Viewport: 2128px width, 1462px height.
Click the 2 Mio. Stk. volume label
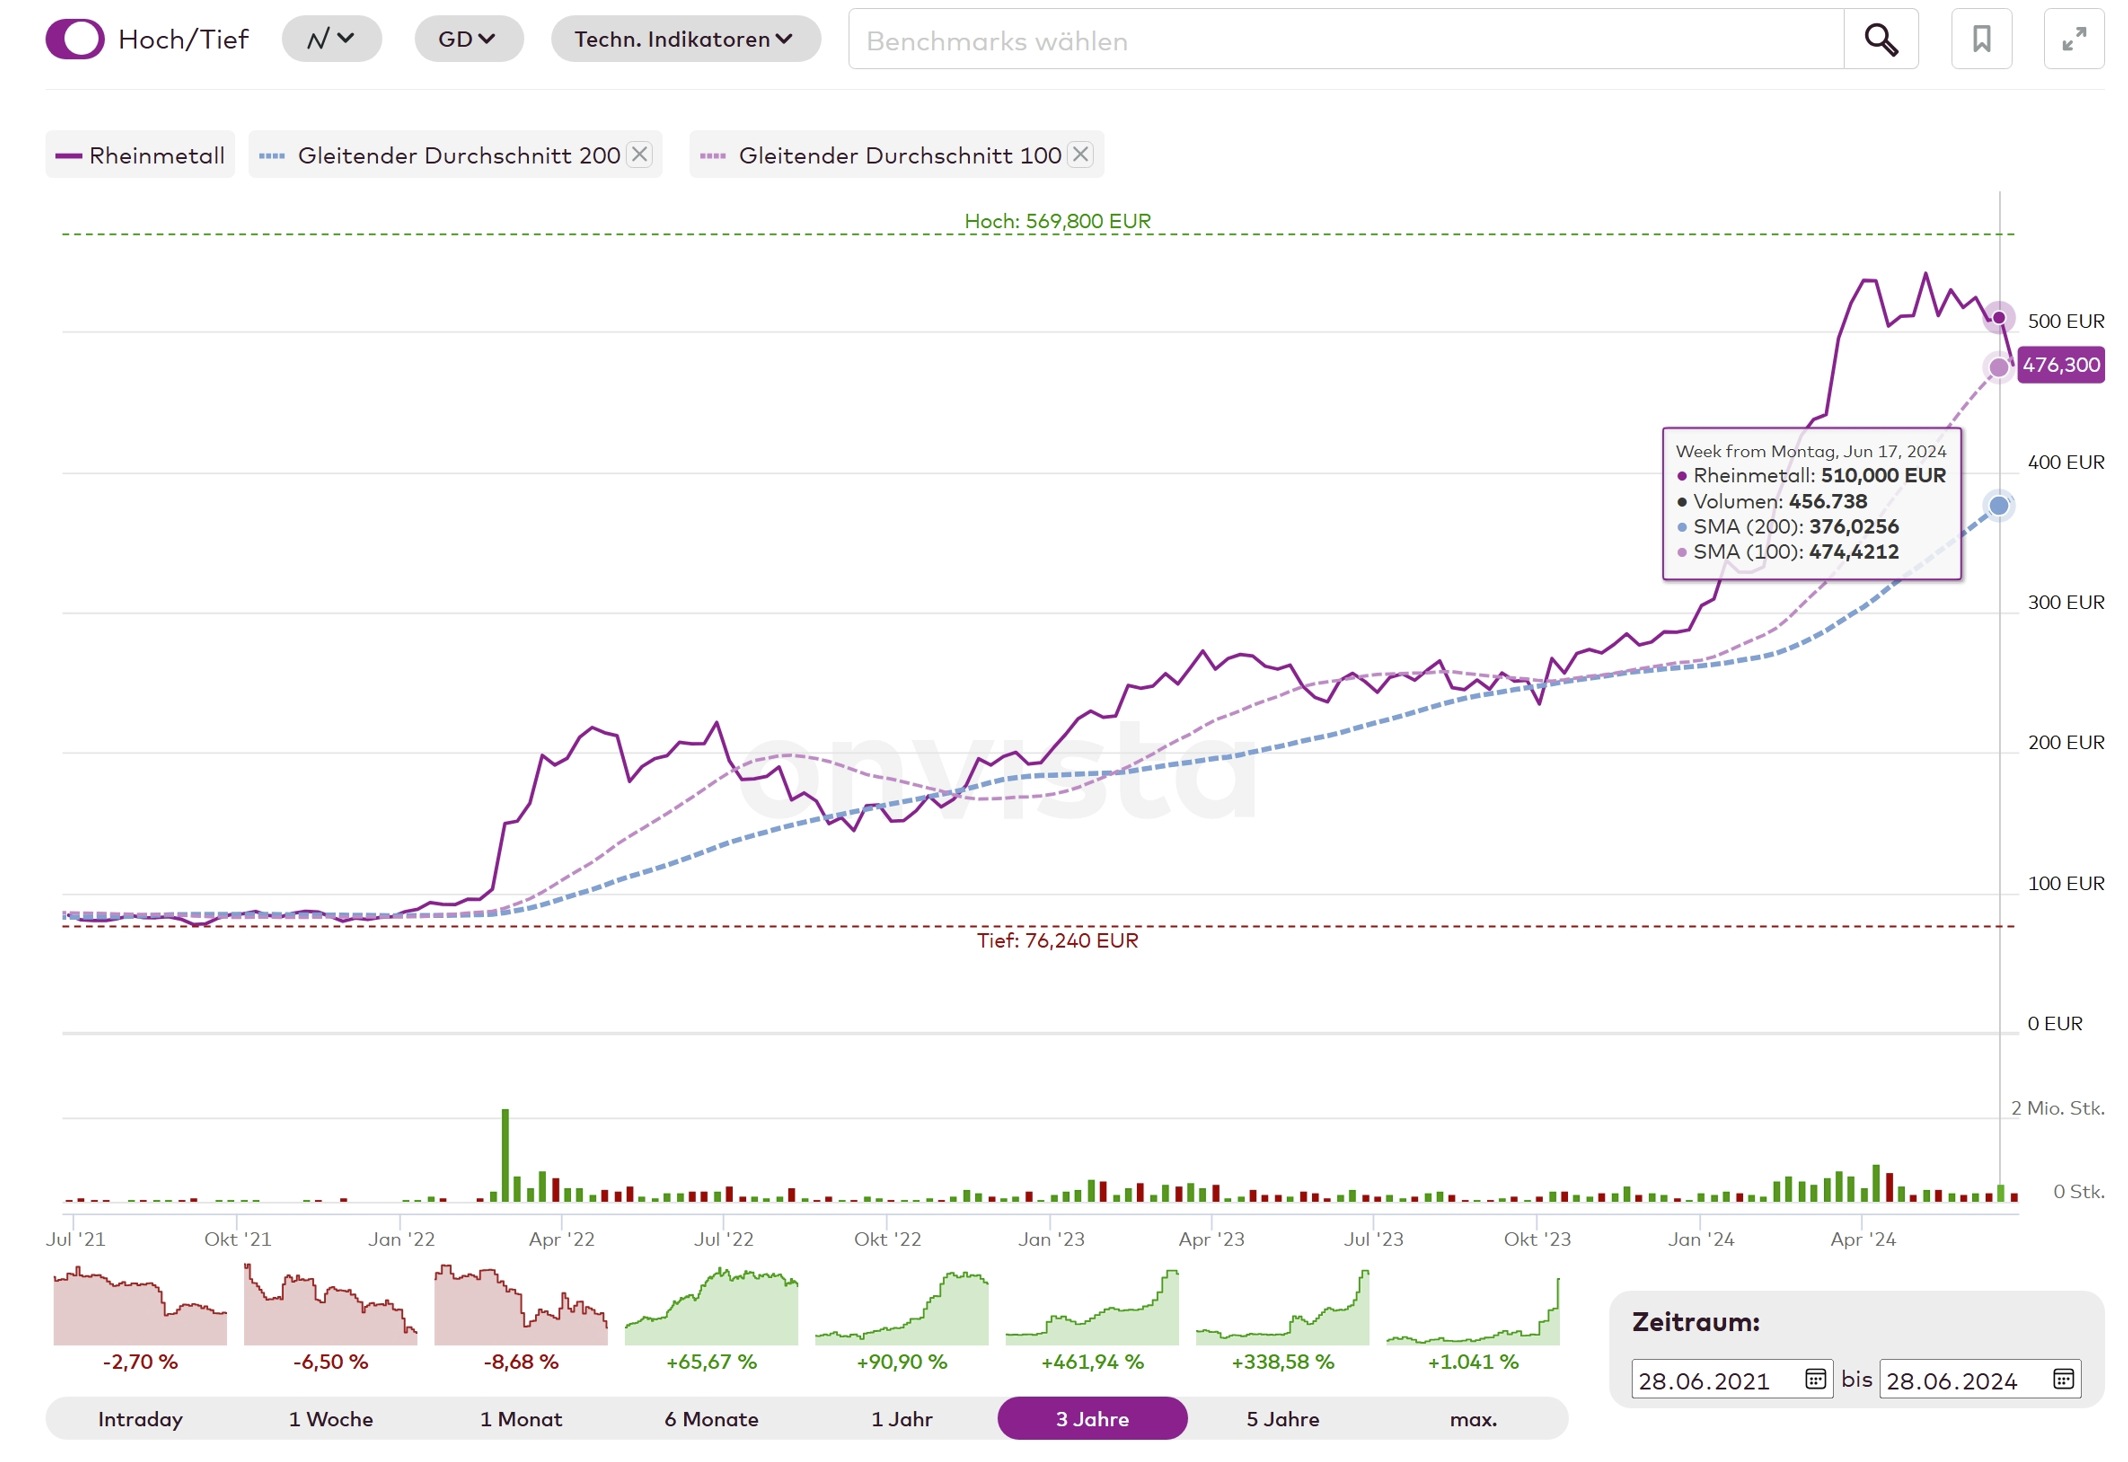click(x=2057, y=1108)
